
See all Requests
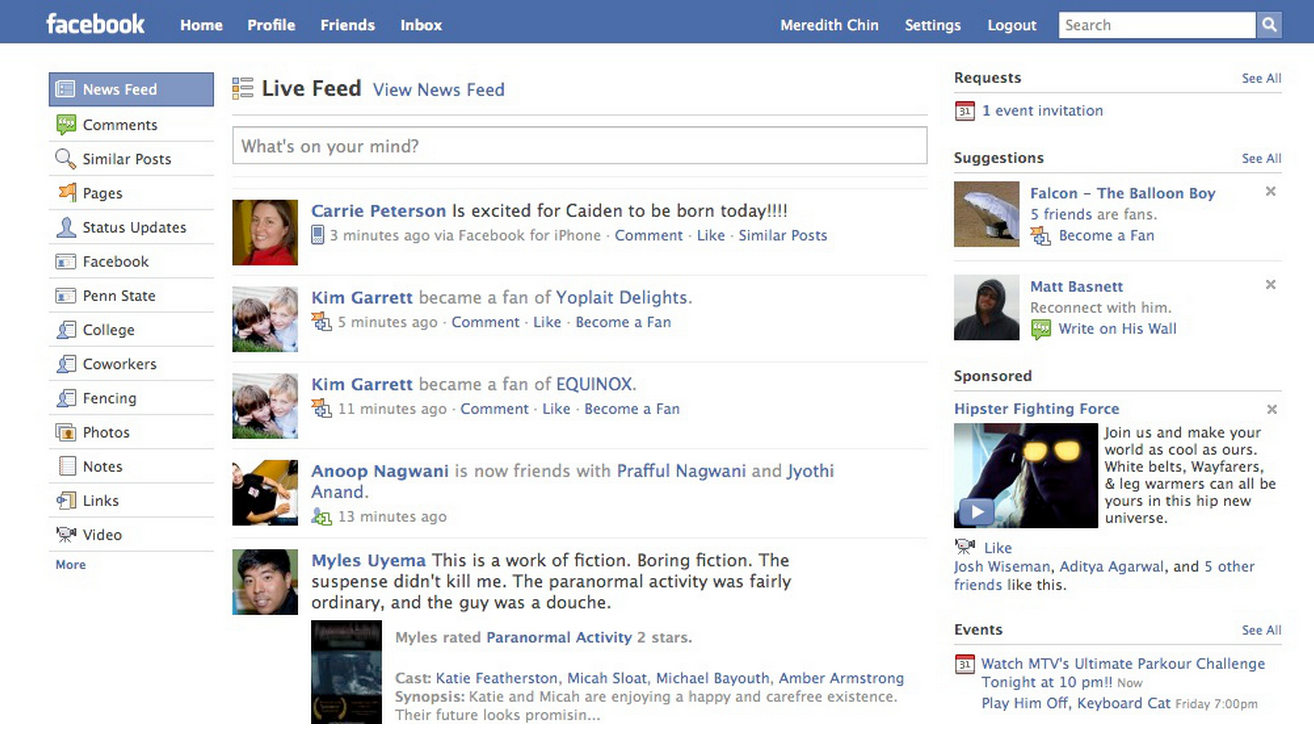(x=1261, y=78)
